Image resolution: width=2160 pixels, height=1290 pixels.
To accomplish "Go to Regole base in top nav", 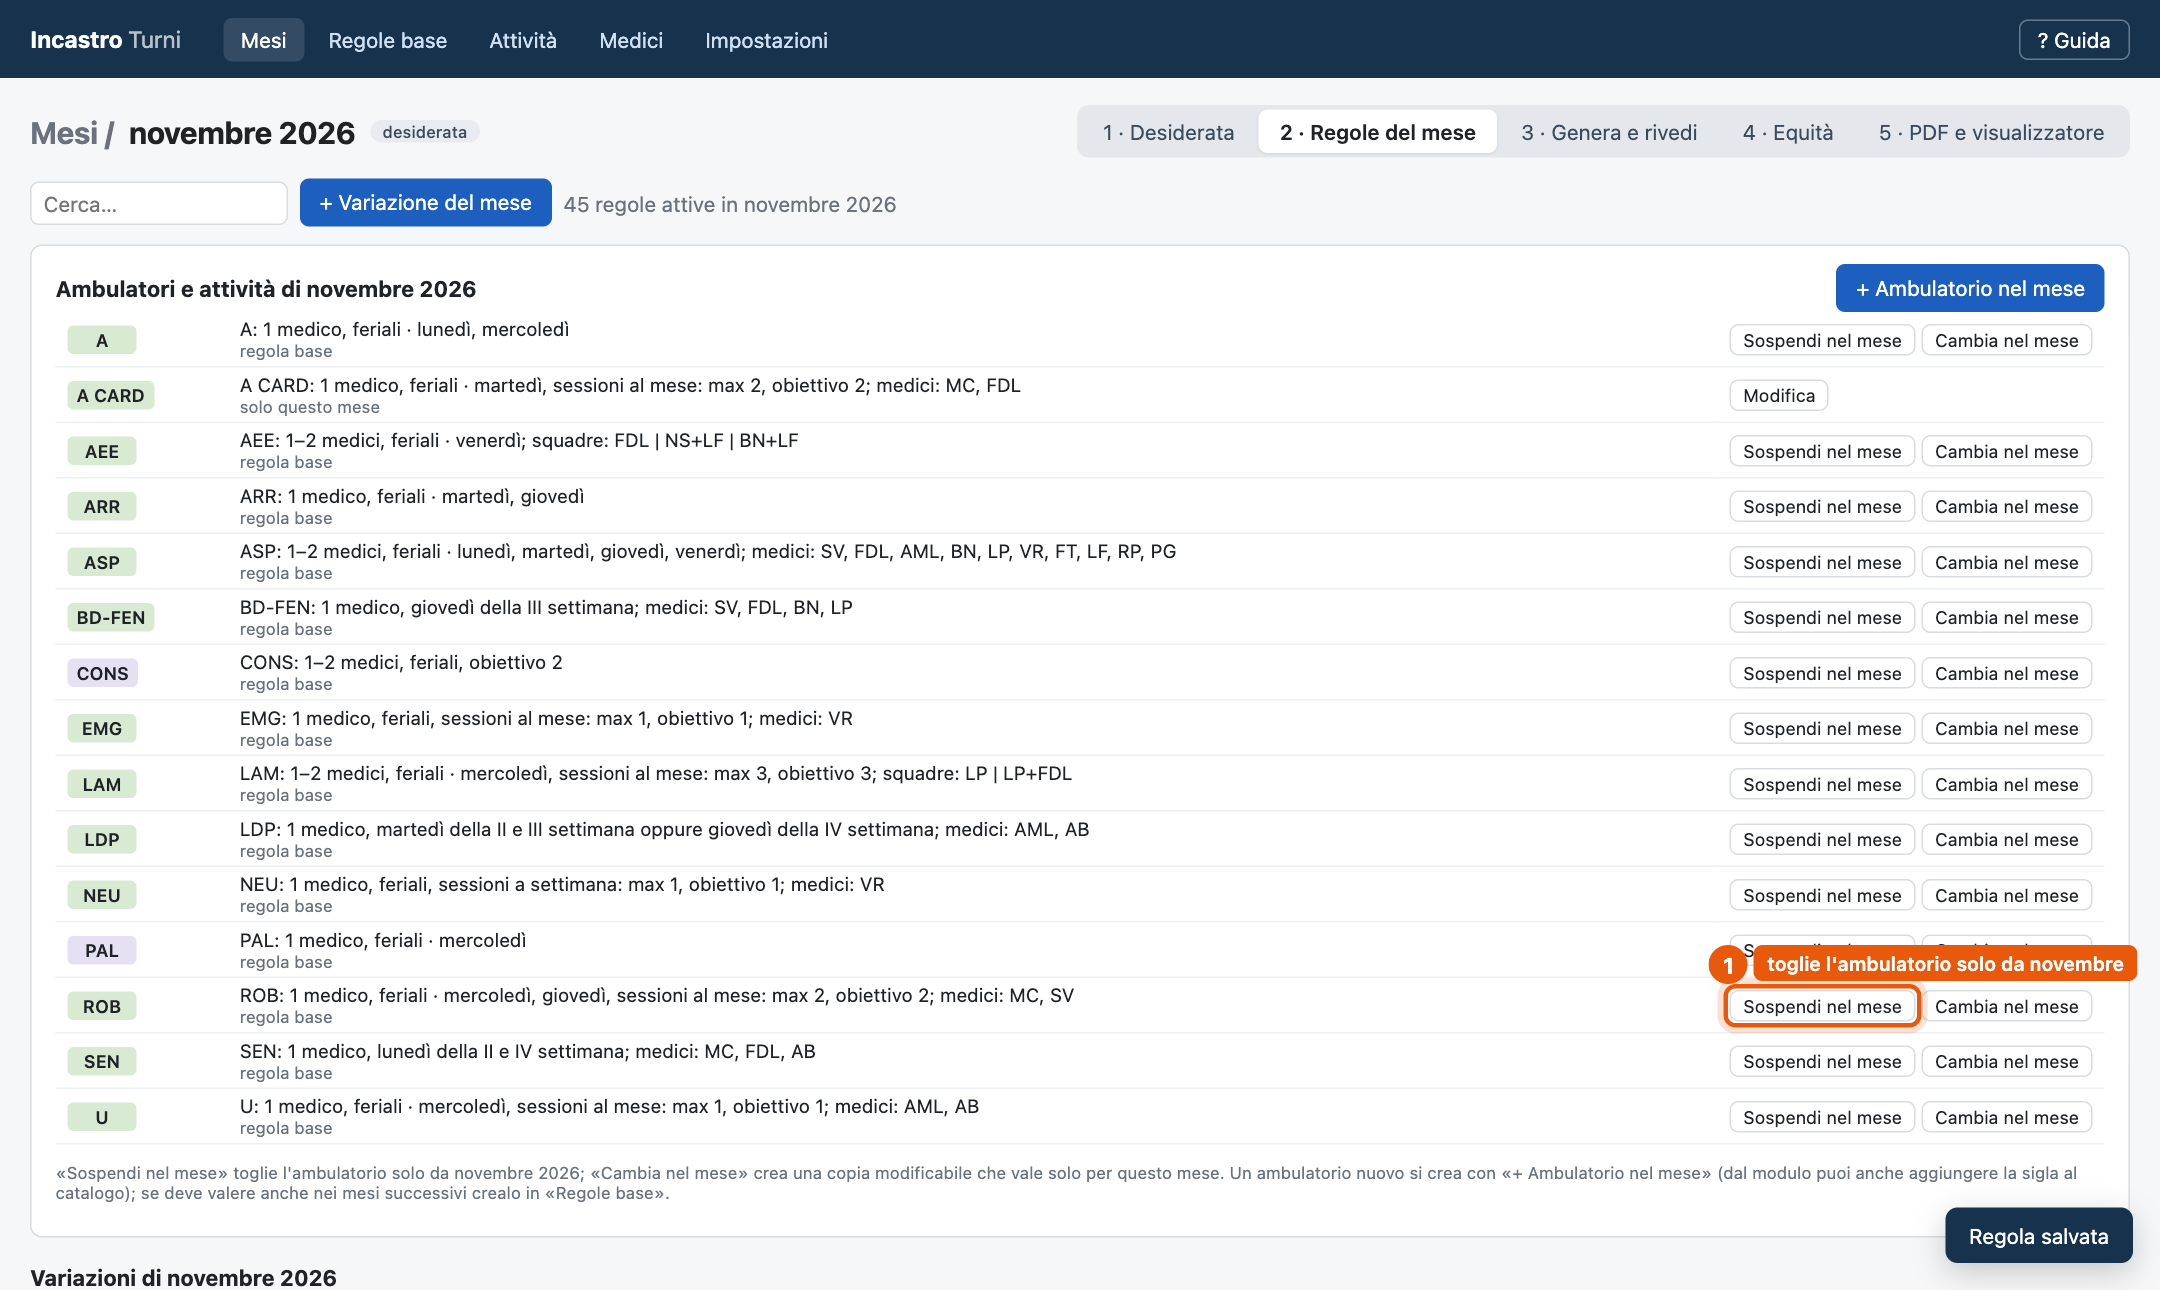I will (x=388, y=40).
